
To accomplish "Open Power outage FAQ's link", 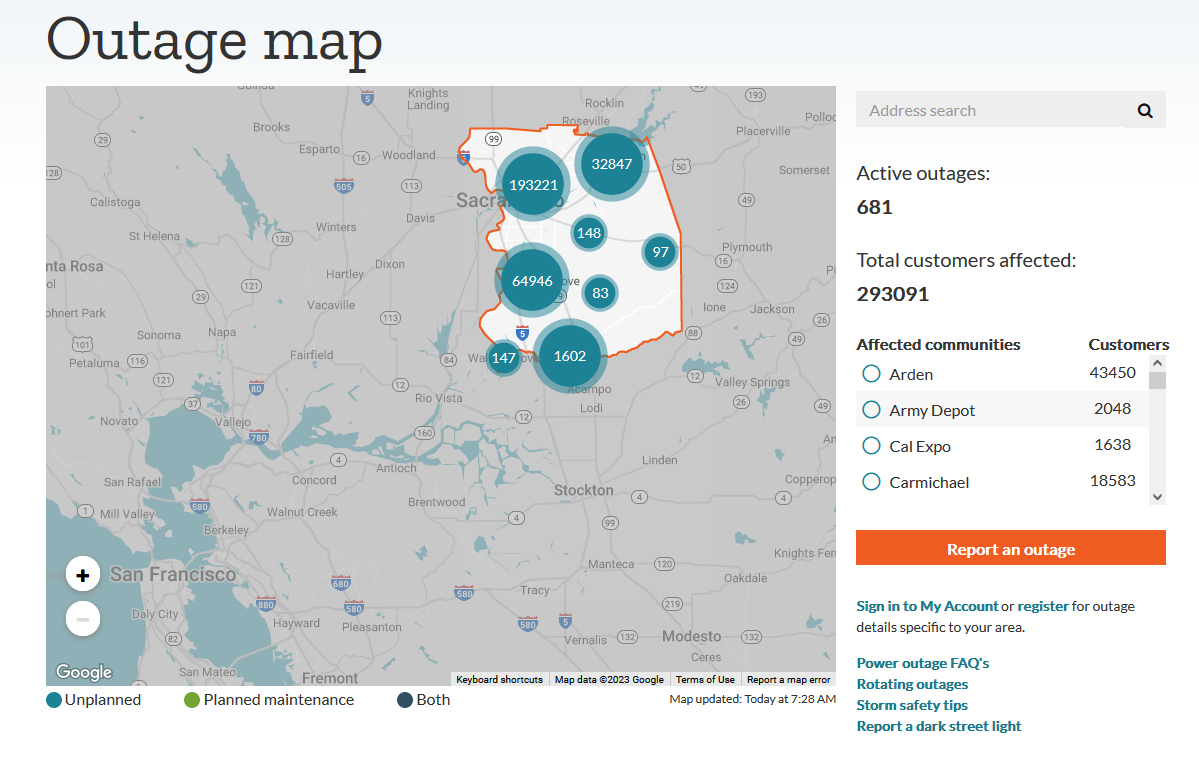I will pyautogui.click(x=923, y=663).
